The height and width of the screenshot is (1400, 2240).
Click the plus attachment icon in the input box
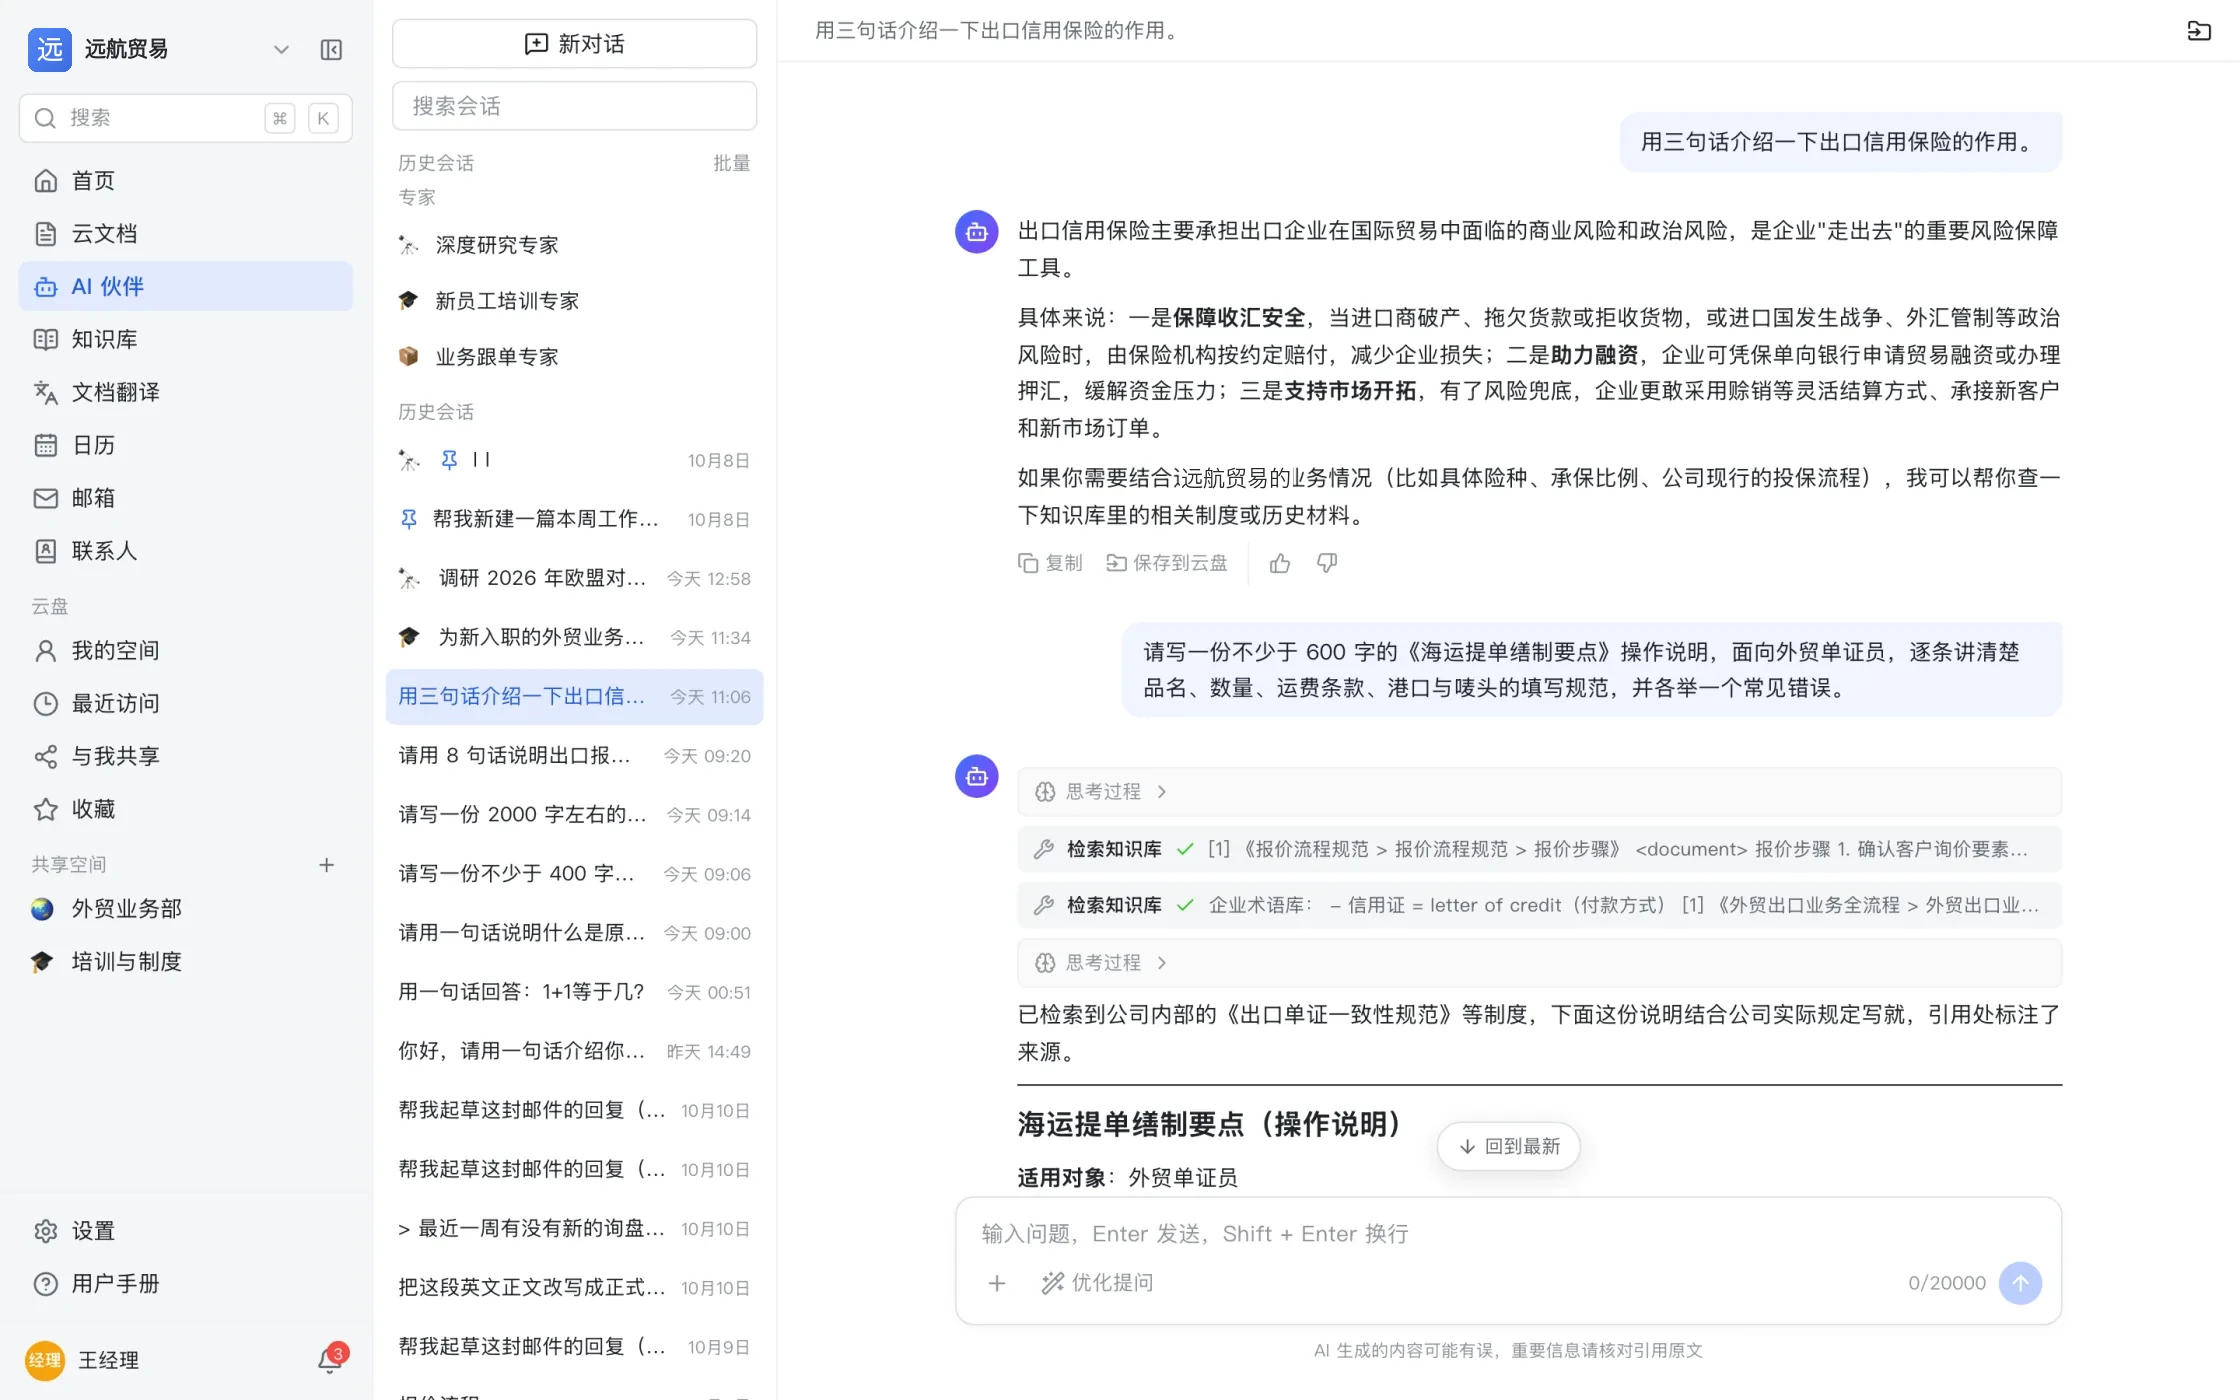997,1283
